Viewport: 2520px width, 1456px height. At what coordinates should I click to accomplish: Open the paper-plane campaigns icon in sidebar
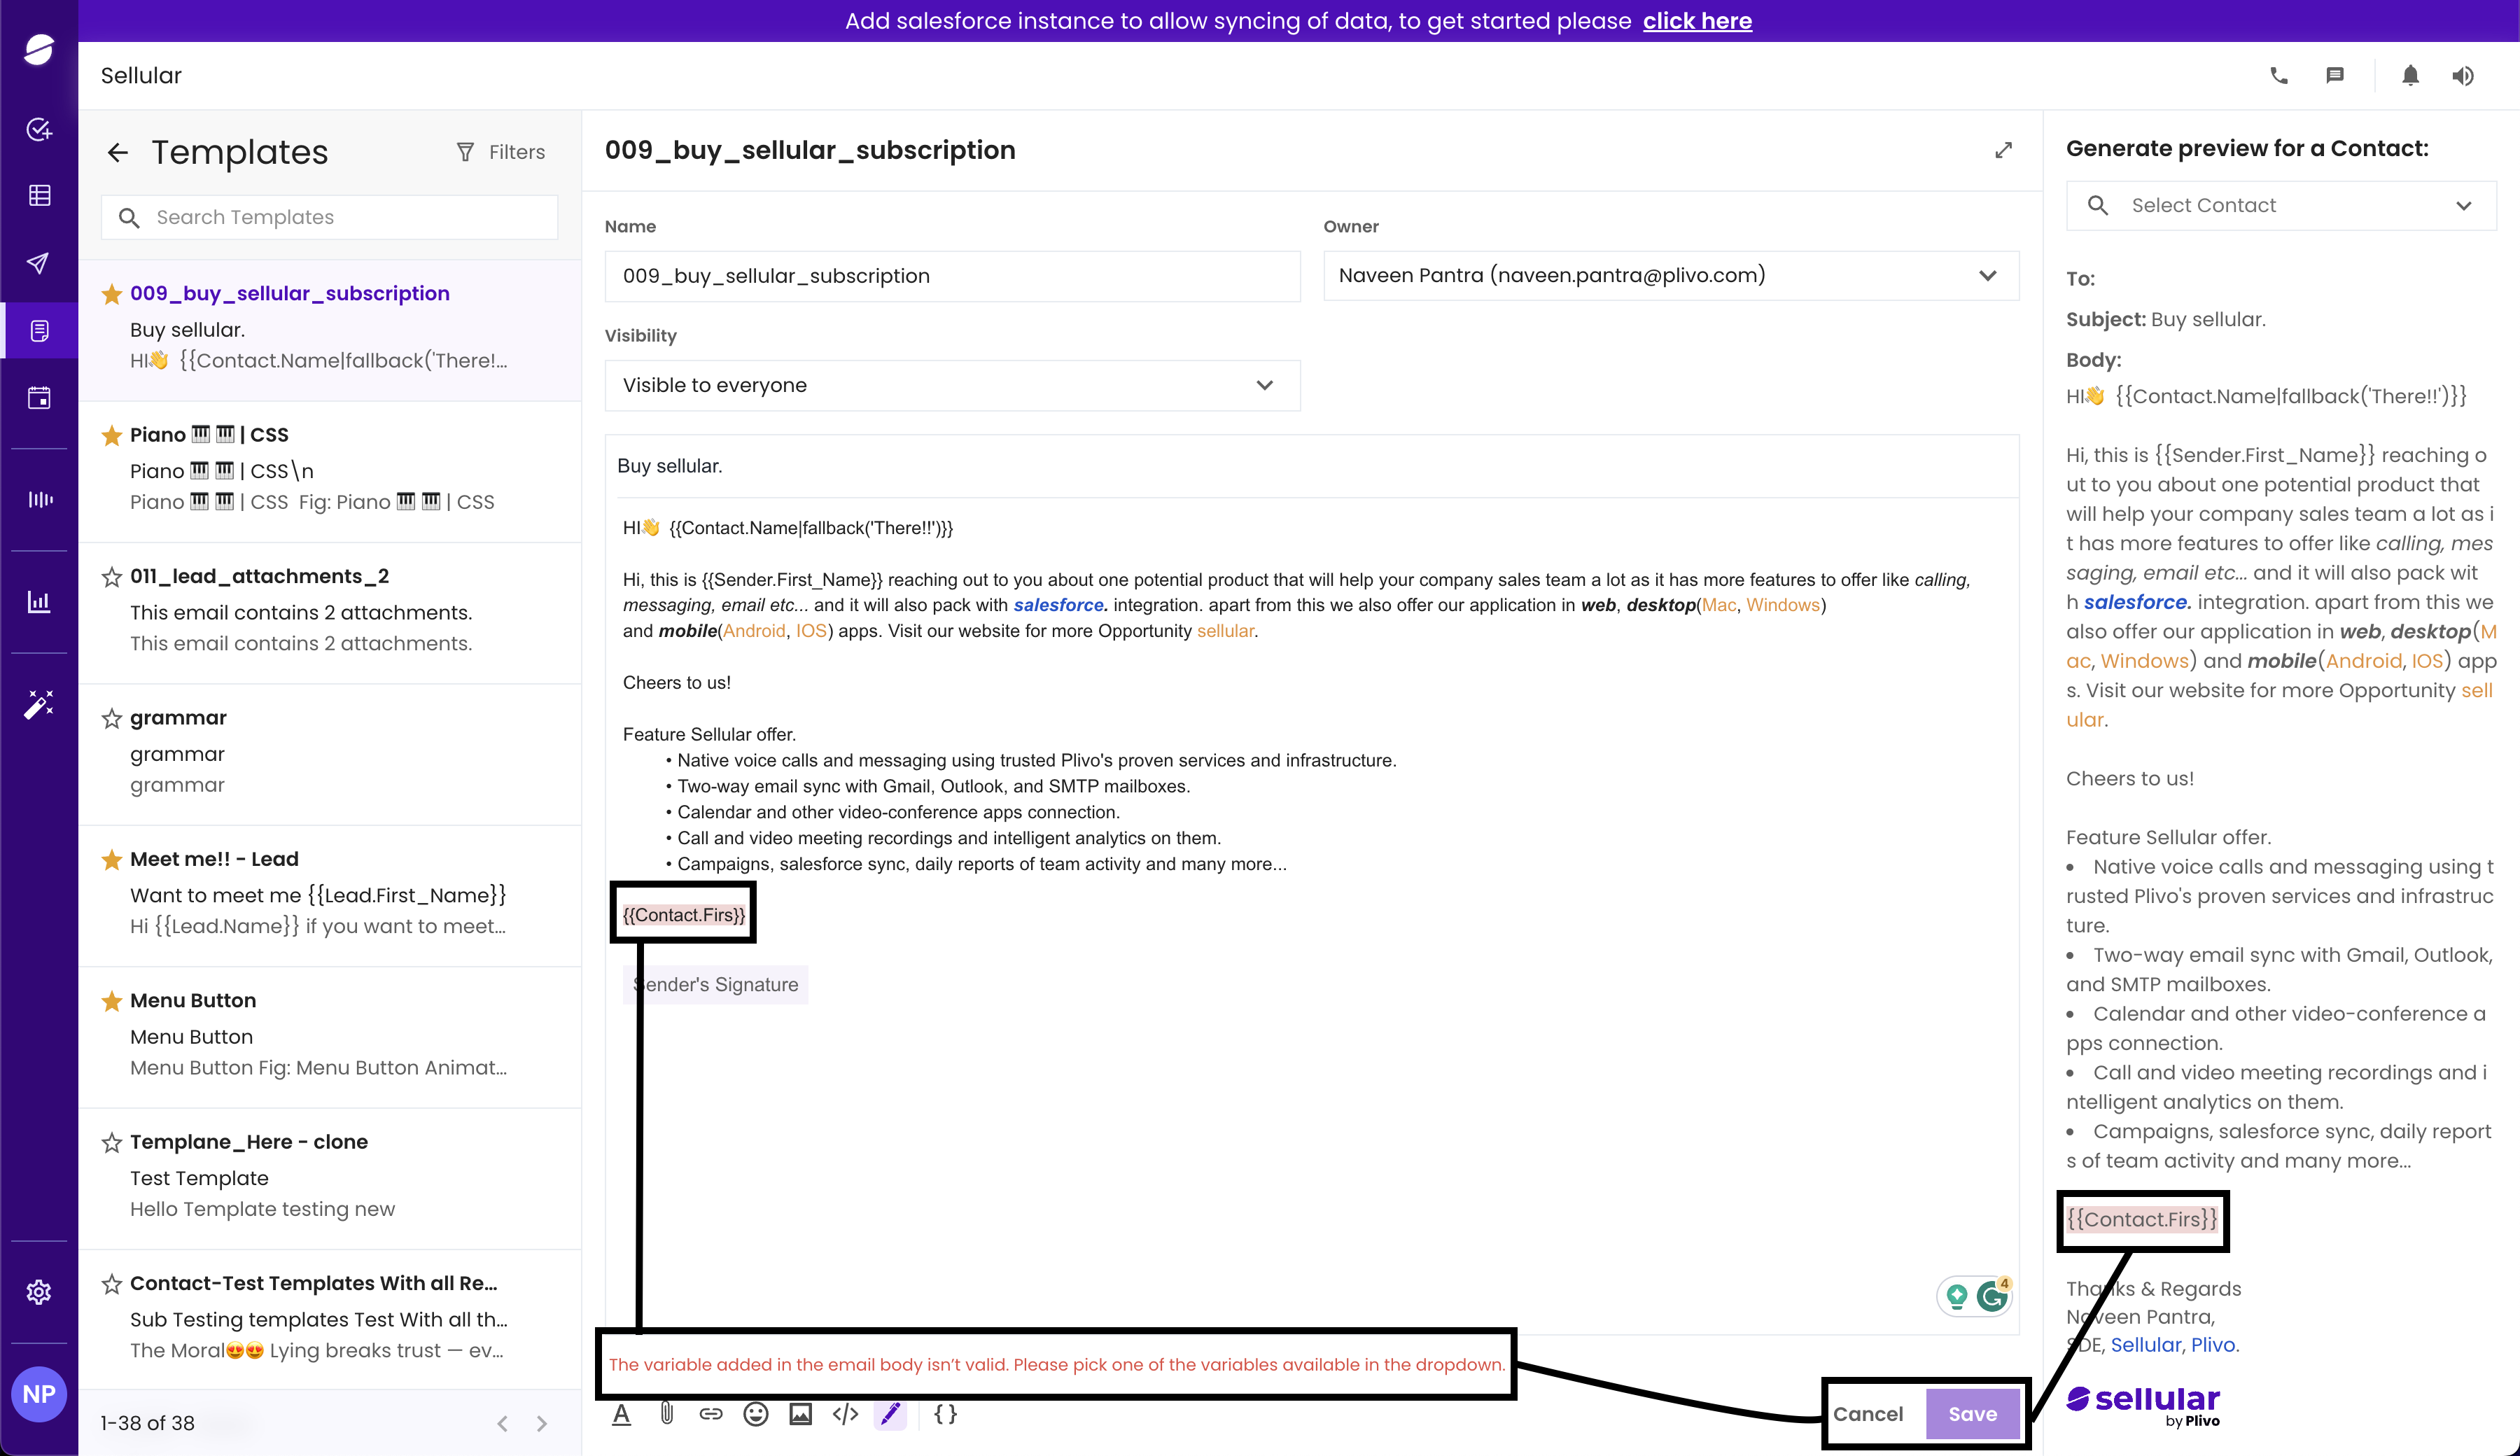click(x=39, y=263)
